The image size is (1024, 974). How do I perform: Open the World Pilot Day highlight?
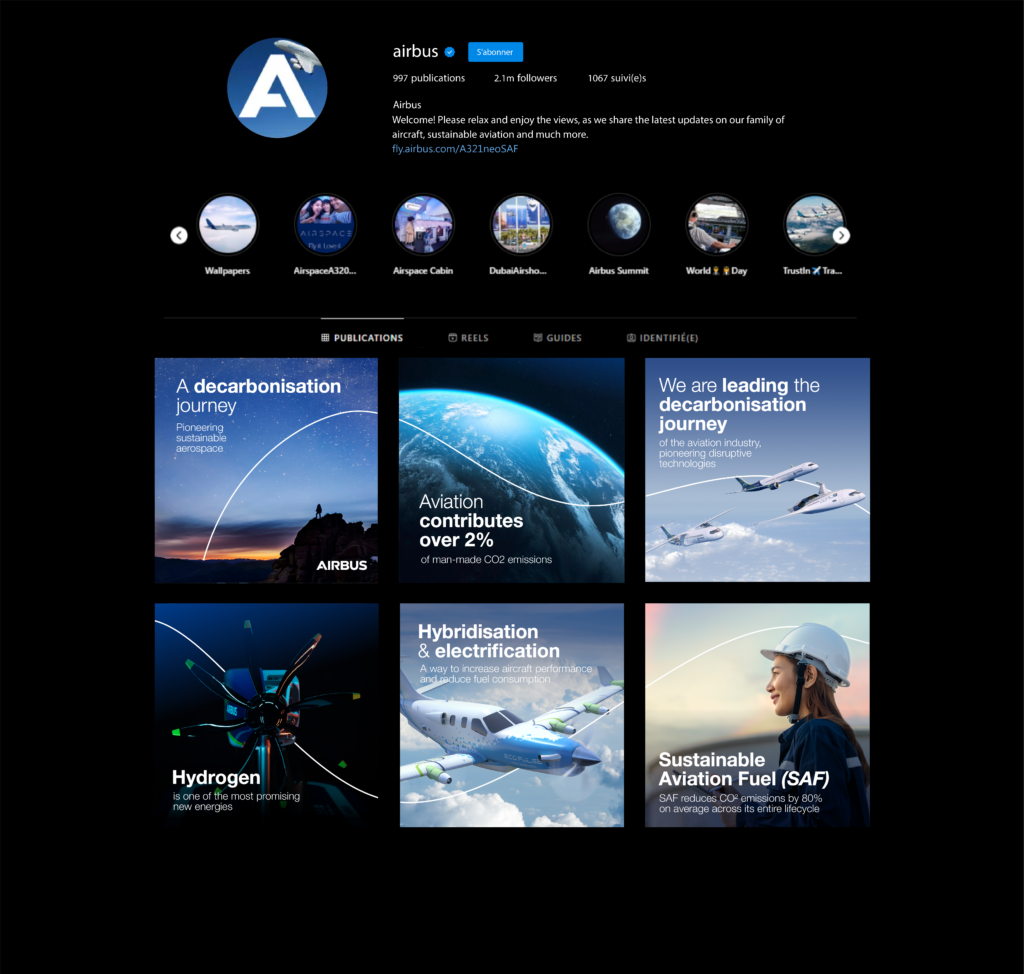[x=716, y=225]
